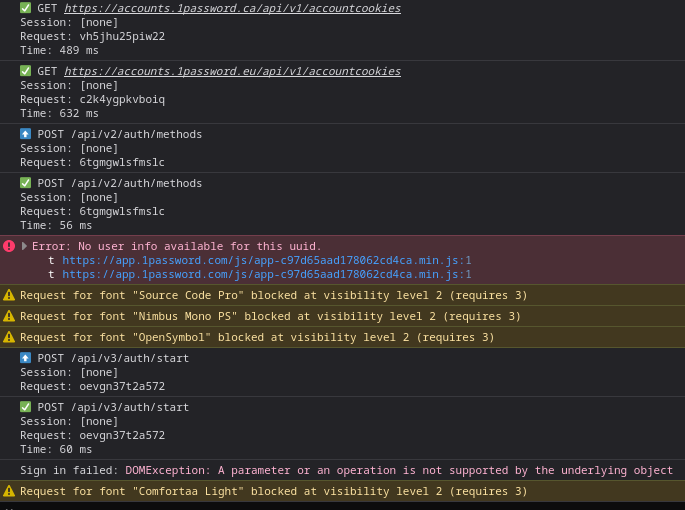Click the warning icon for the Nimbus Mono PS message
The width and height of the screenshot is (685, 510).
coord(9,316)
